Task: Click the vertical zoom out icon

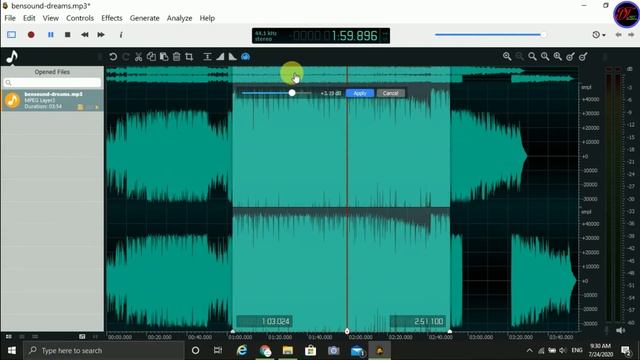Action: pyautogui.click(x=583, y=57)
